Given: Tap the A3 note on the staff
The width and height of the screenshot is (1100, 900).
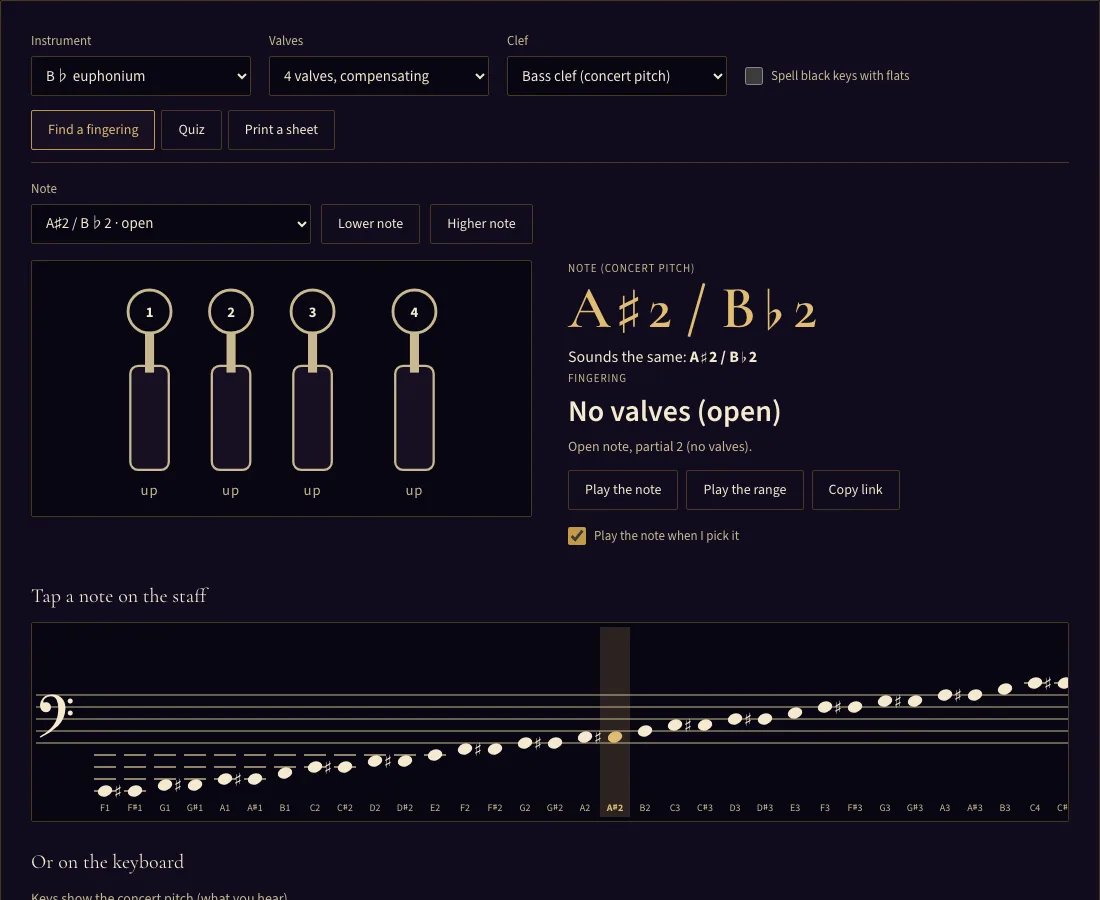Looking at the screenshot, I should click(x=945, y=695).
